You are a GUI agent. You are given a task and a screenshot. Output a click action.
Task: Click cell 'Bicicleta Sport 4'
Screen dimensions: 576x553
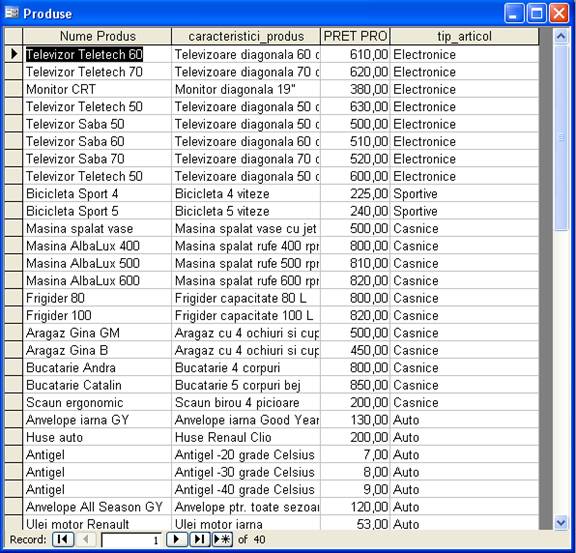tap(97, 193)
